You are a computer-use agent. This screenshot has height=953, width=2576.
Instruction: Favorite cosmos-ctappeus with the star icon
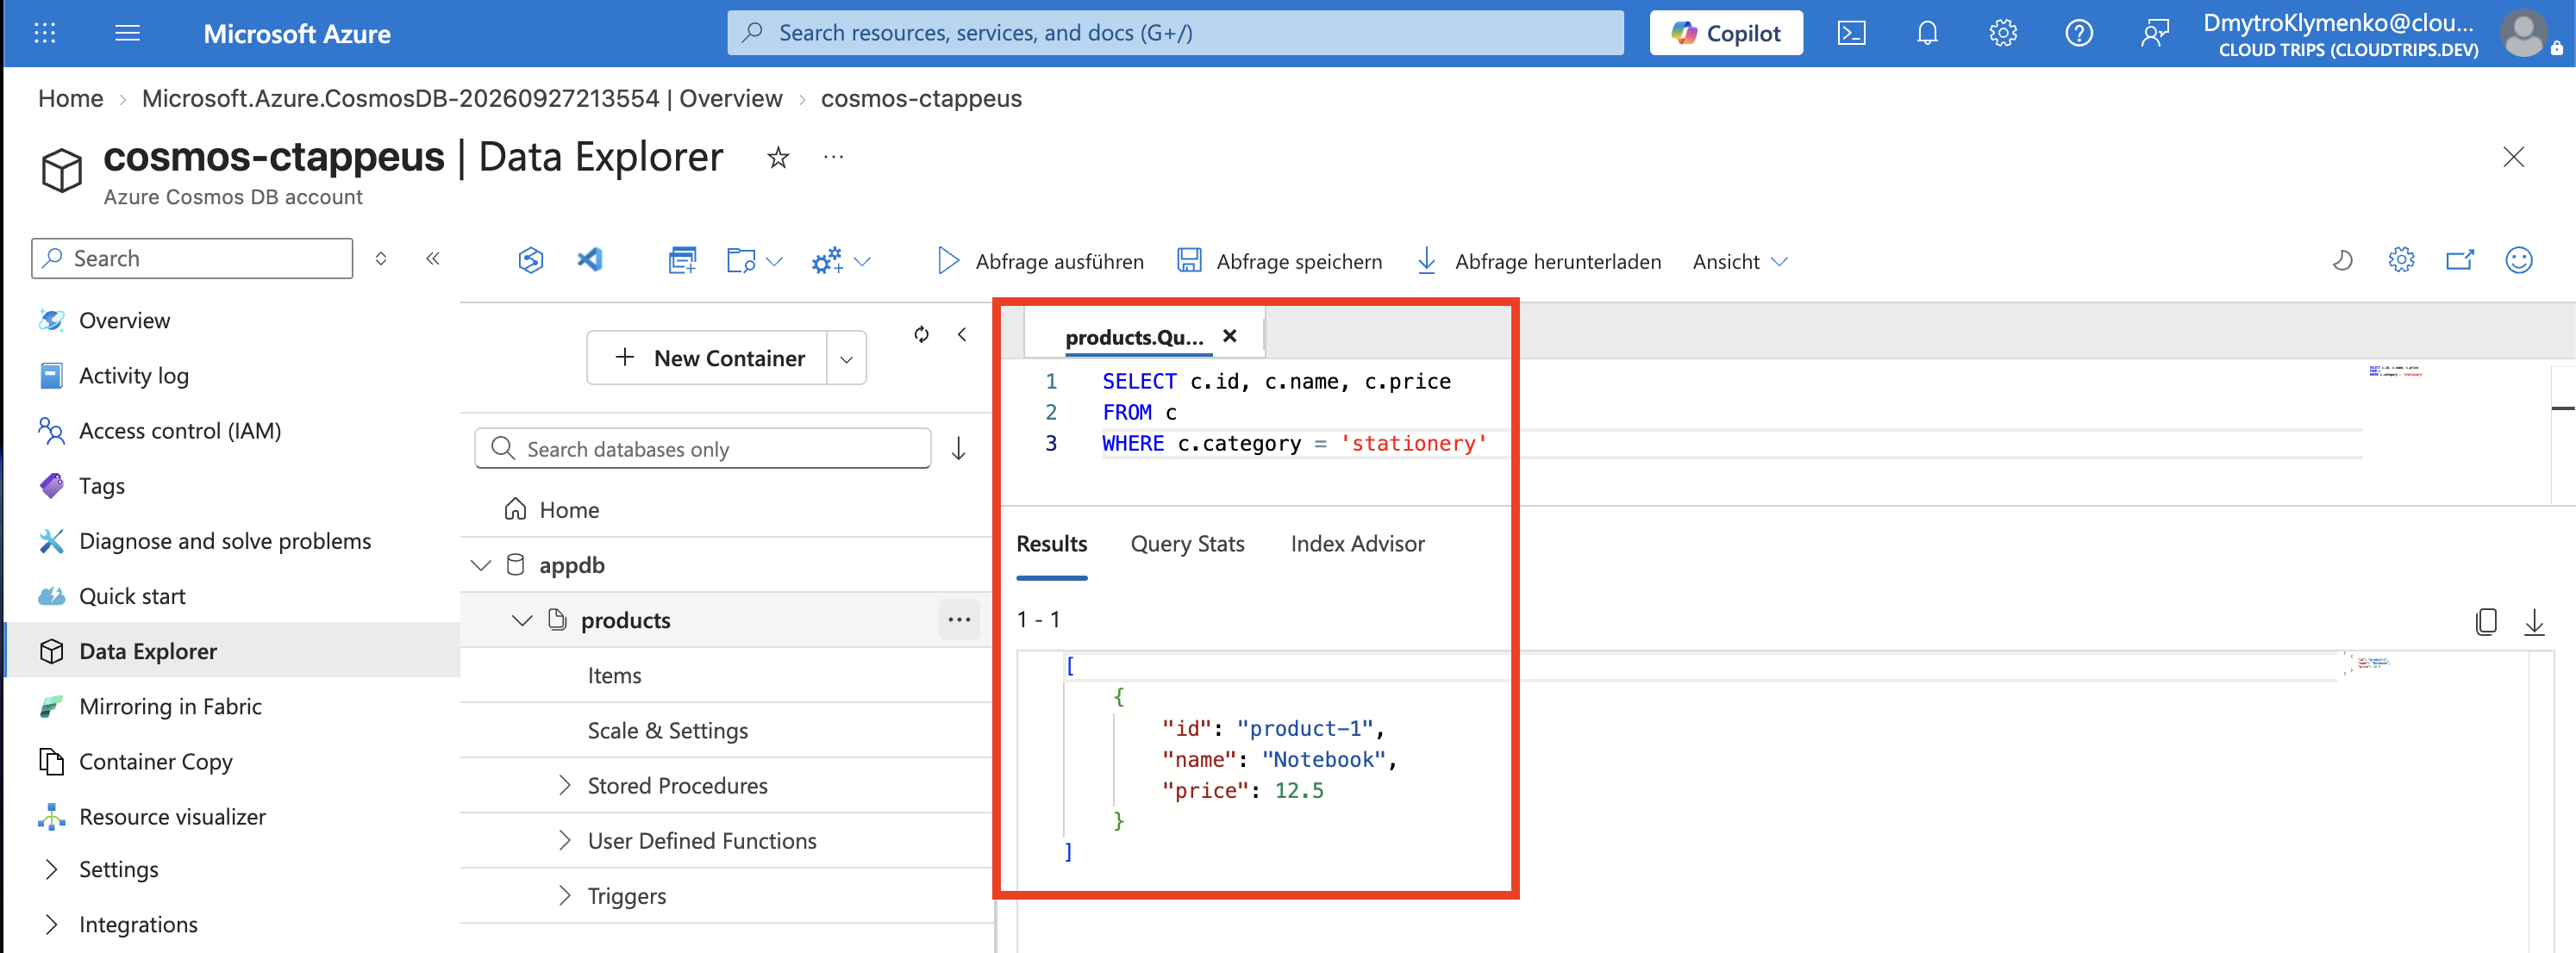(x=778, y=157)
